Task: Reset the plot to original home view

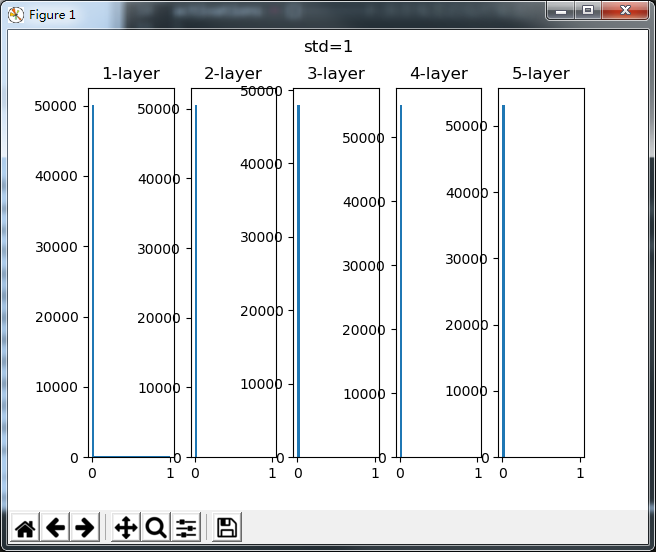Action: pos(25,527)
